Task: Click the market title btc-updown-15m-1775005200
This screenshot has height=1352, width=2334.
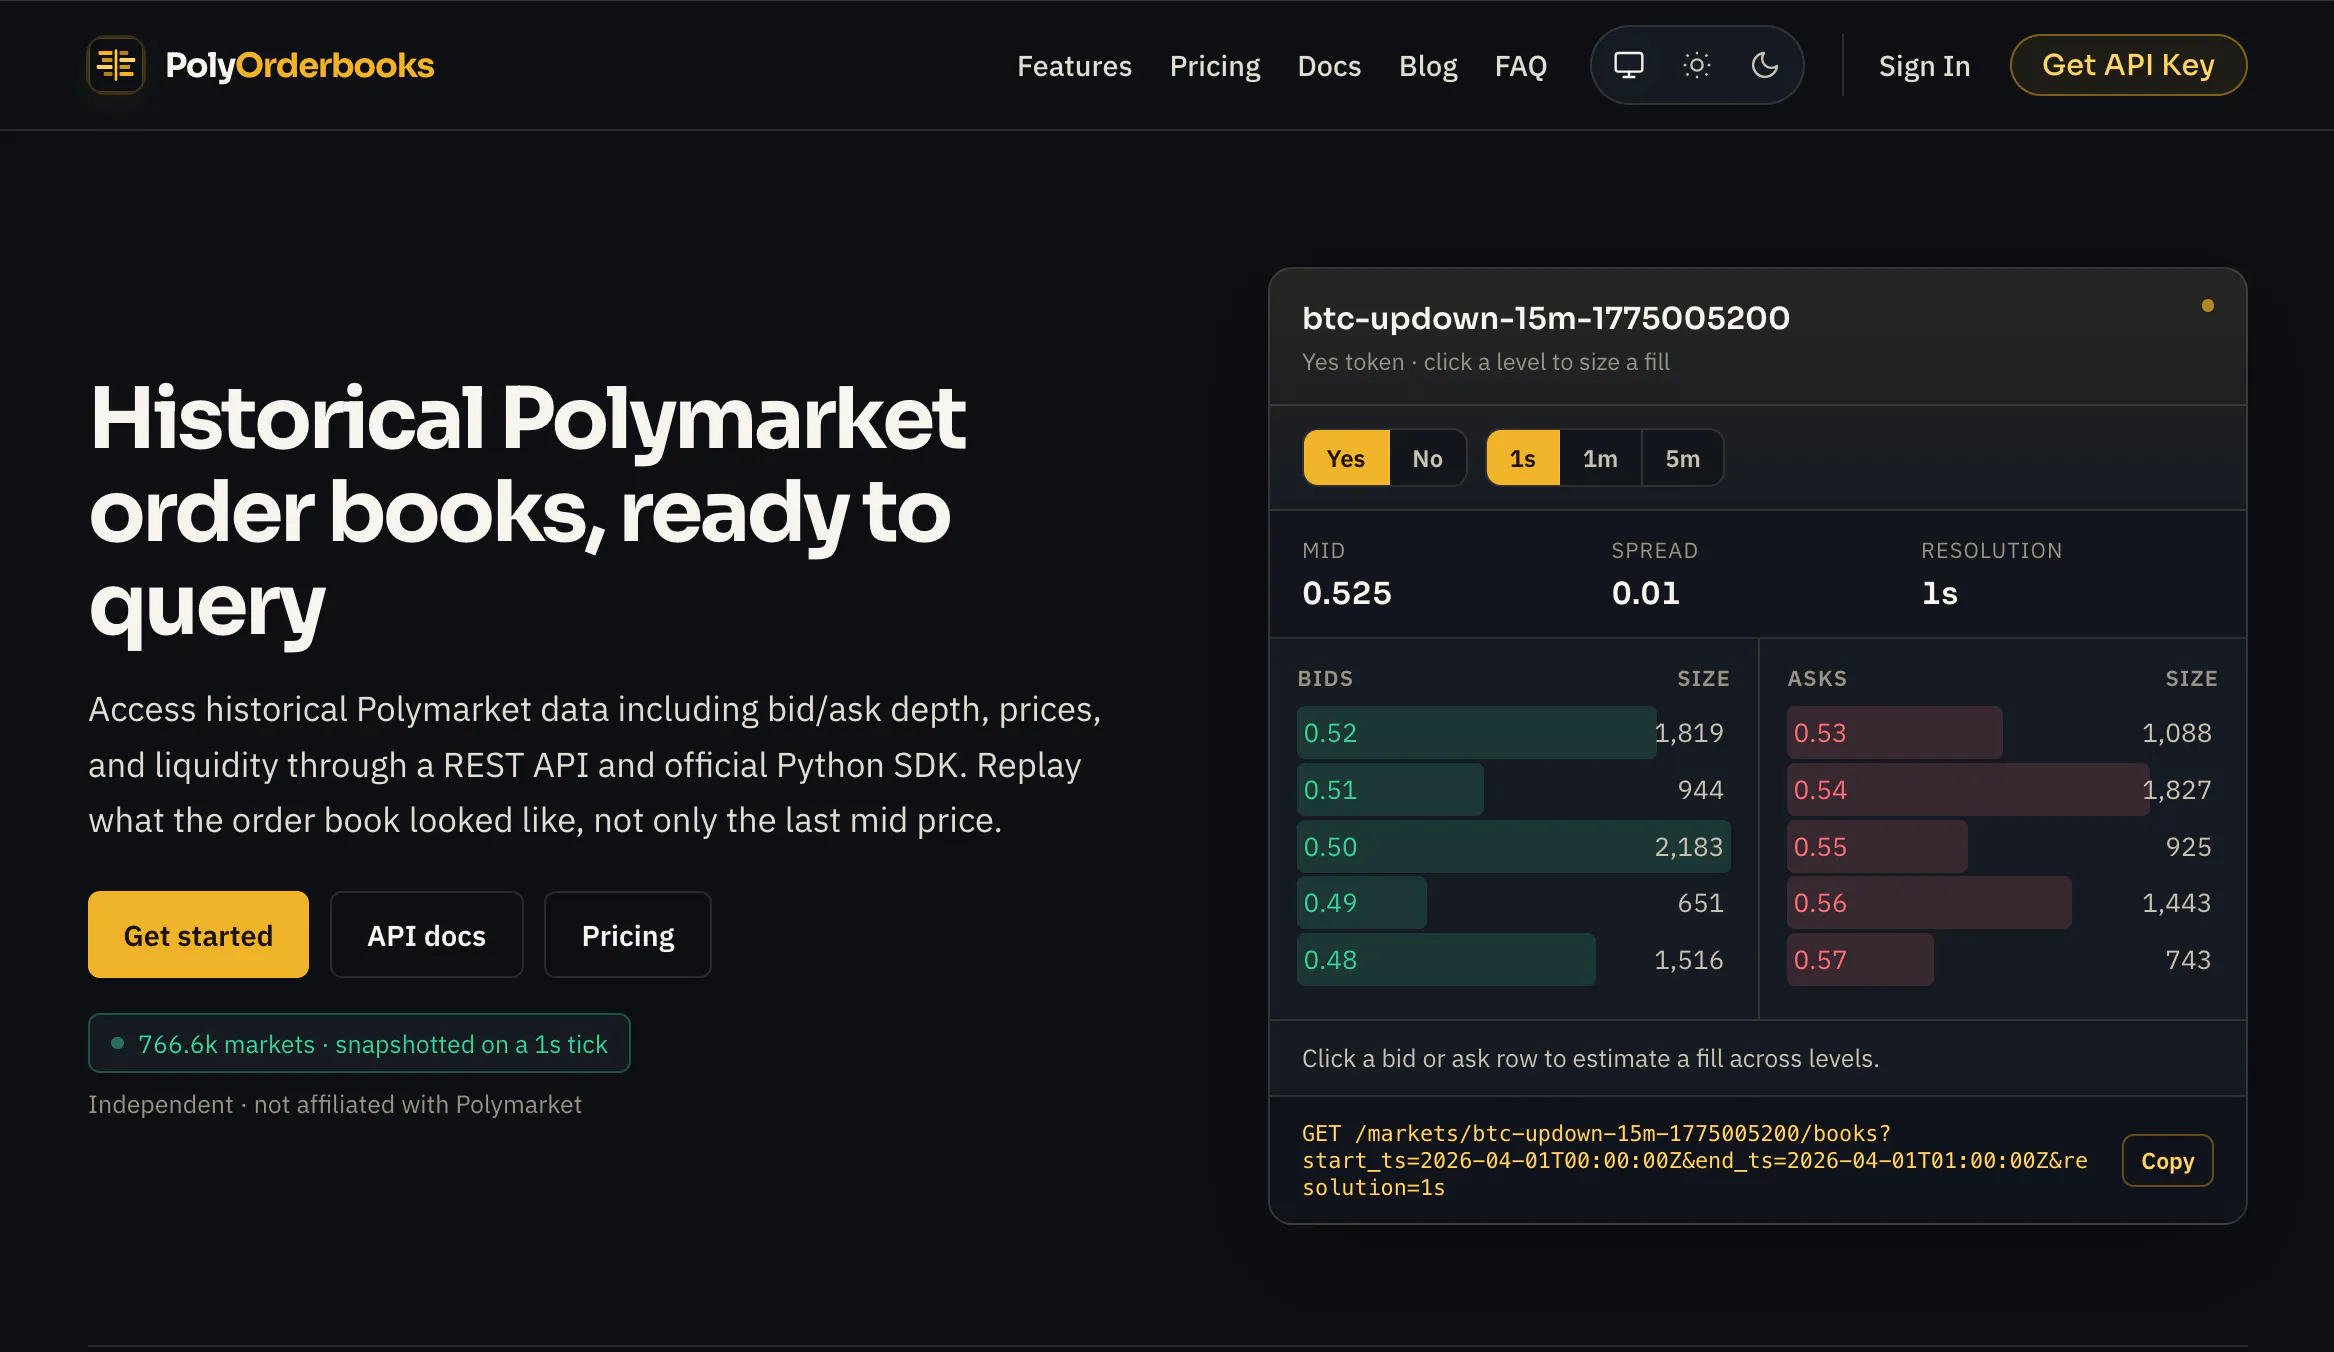Action: click(1546, 318)
